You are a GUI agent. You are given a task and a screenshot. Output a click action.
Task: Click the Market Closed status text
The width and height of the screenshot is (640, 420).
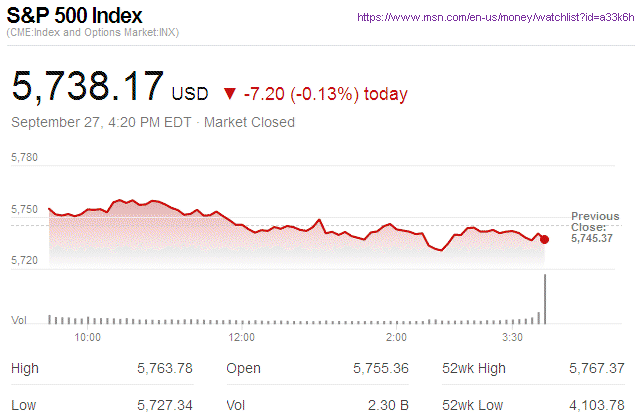tap(249, 123)
